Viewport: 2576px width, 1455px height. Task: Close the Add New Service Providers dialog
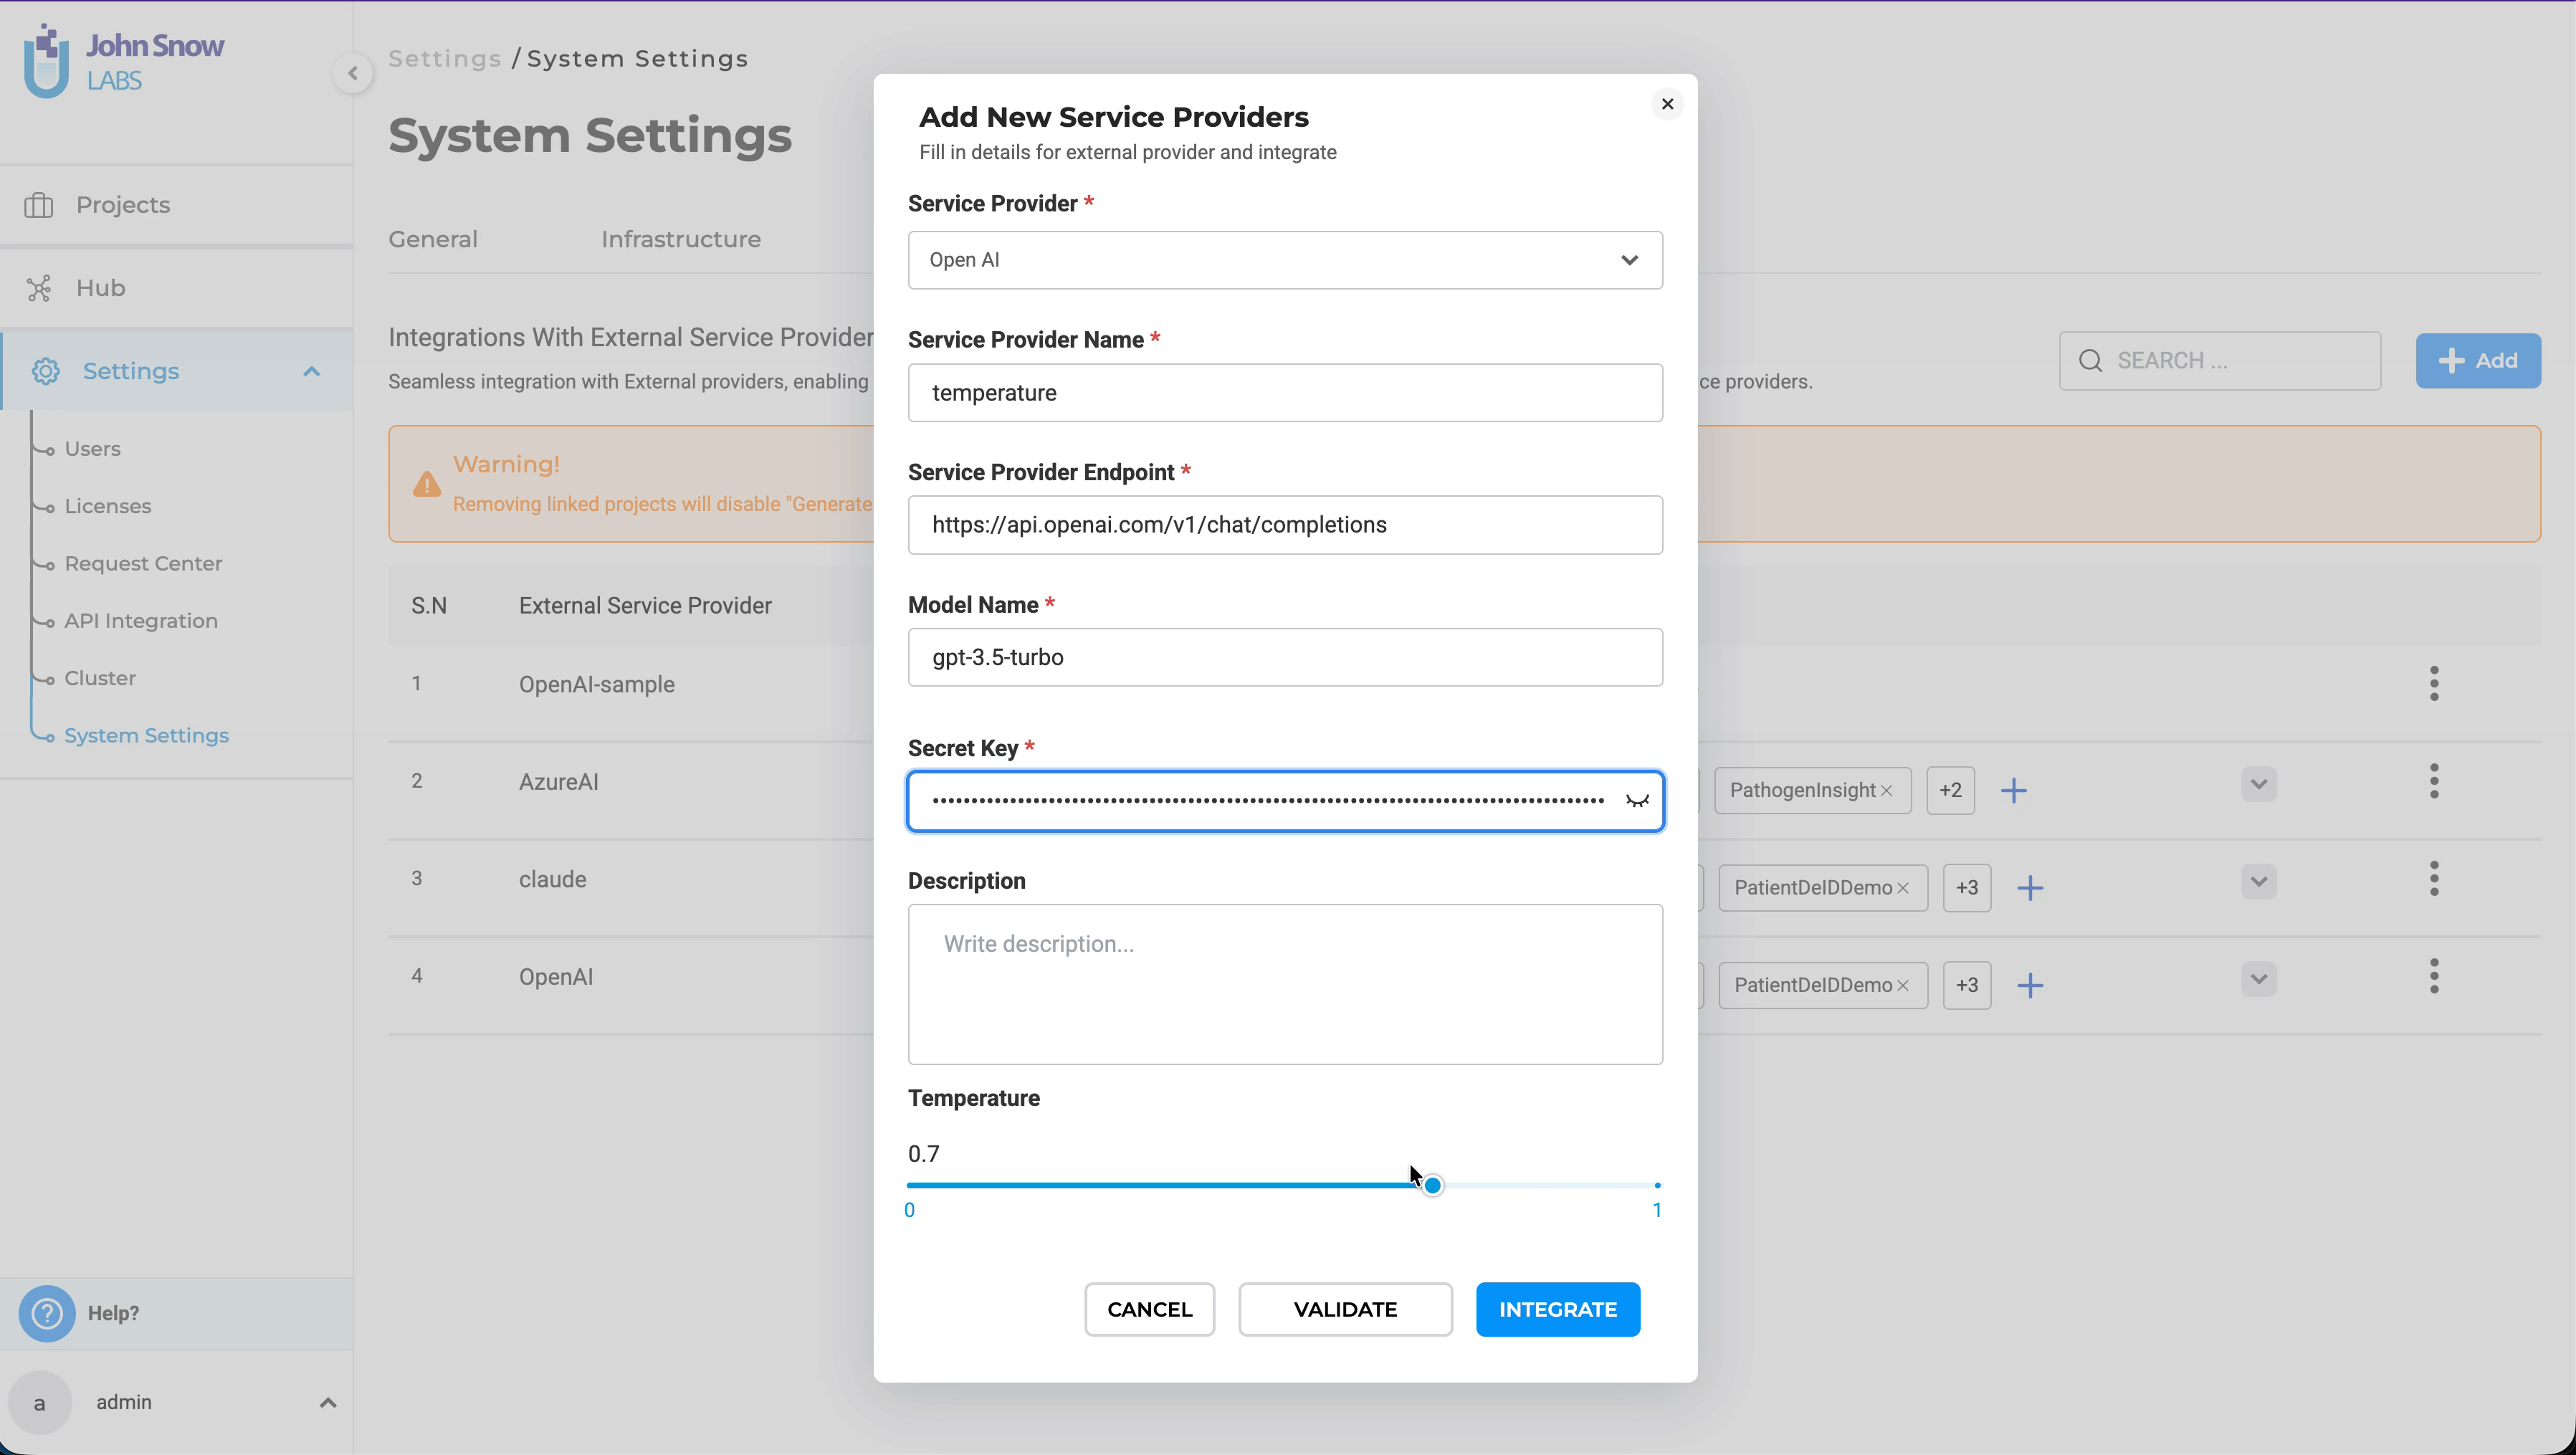pos(1667,104)
